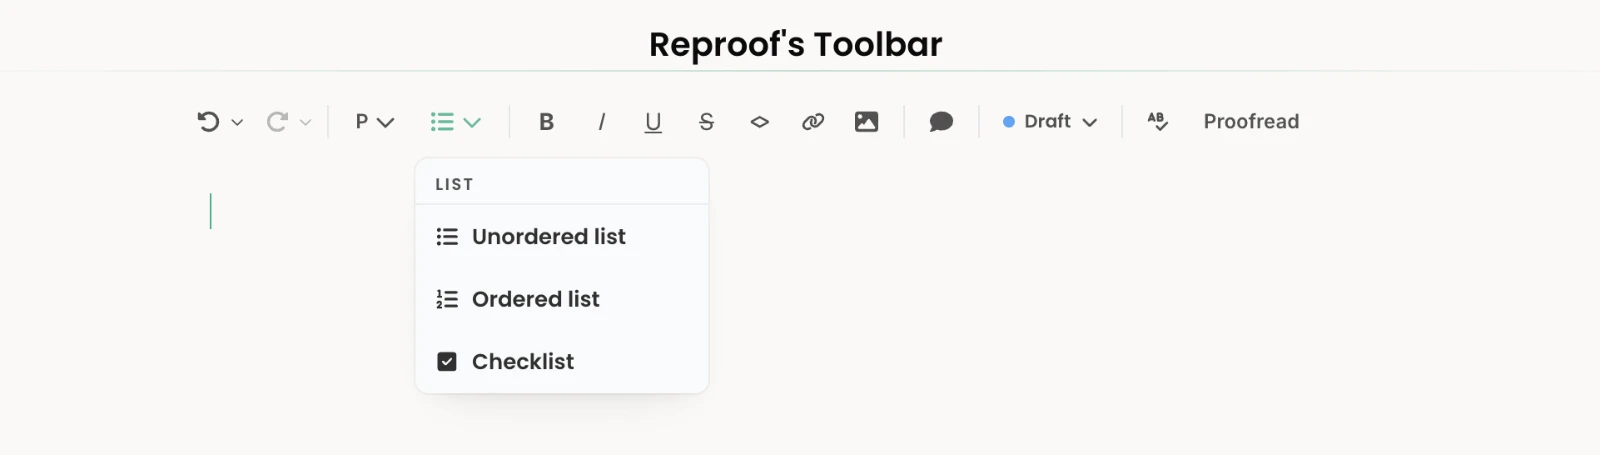This screenshot has width=1600, height=455.
Task: Click the undo arrow icon
Action: point(208,122)
